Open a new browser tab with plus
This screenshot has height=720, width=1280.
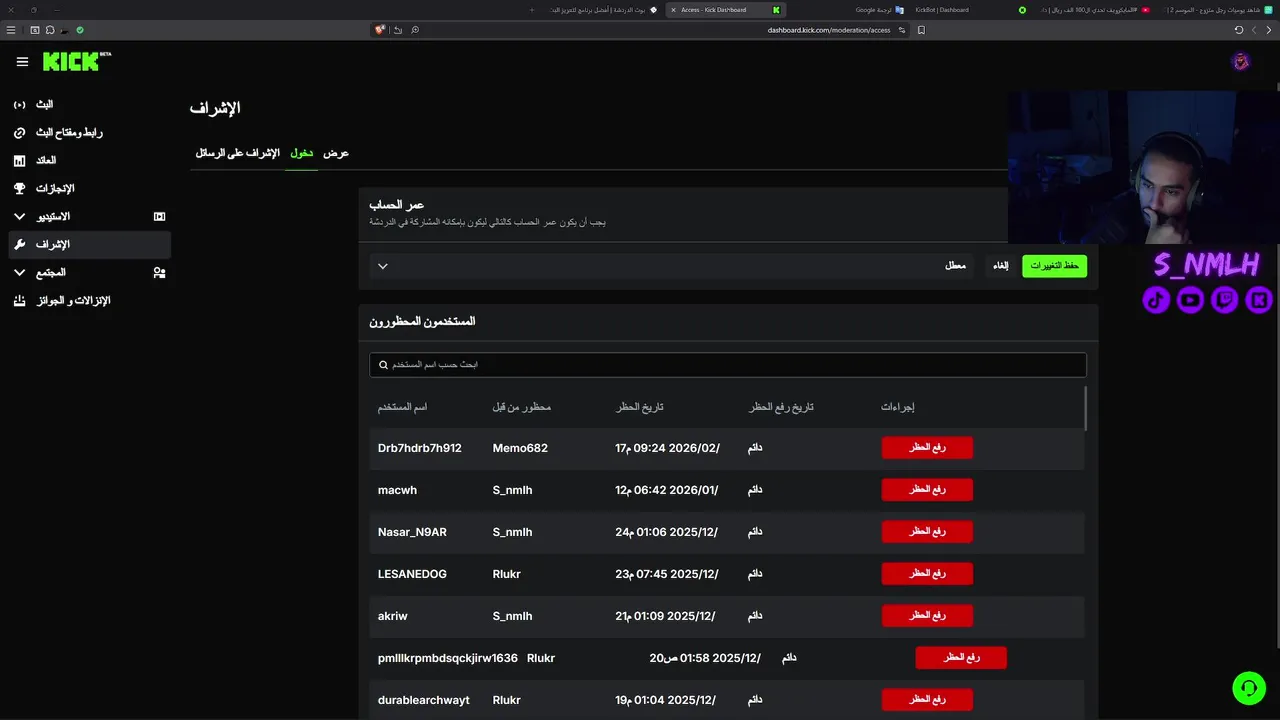click(530, 9)
